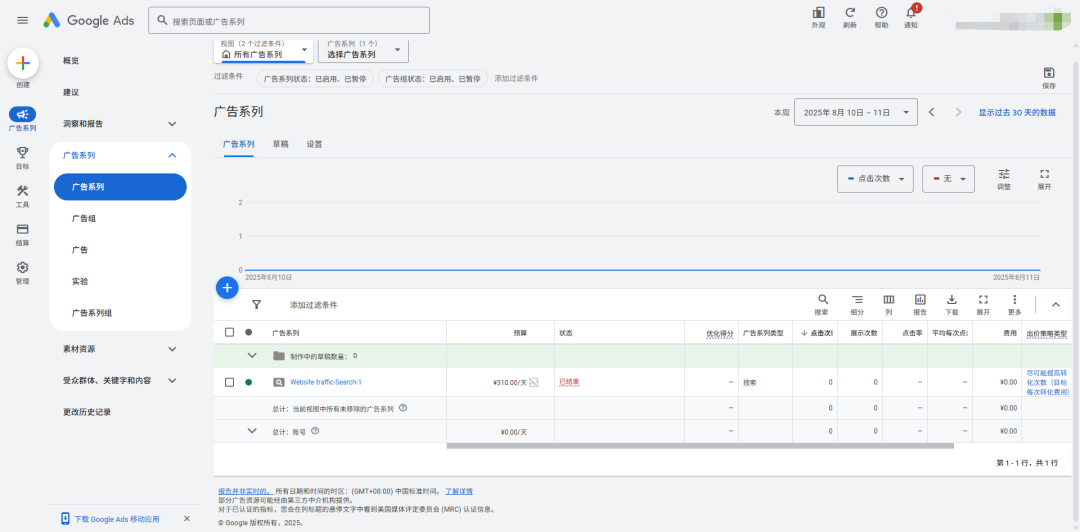Open the 无 second metric dropdown

pos(948,178)
